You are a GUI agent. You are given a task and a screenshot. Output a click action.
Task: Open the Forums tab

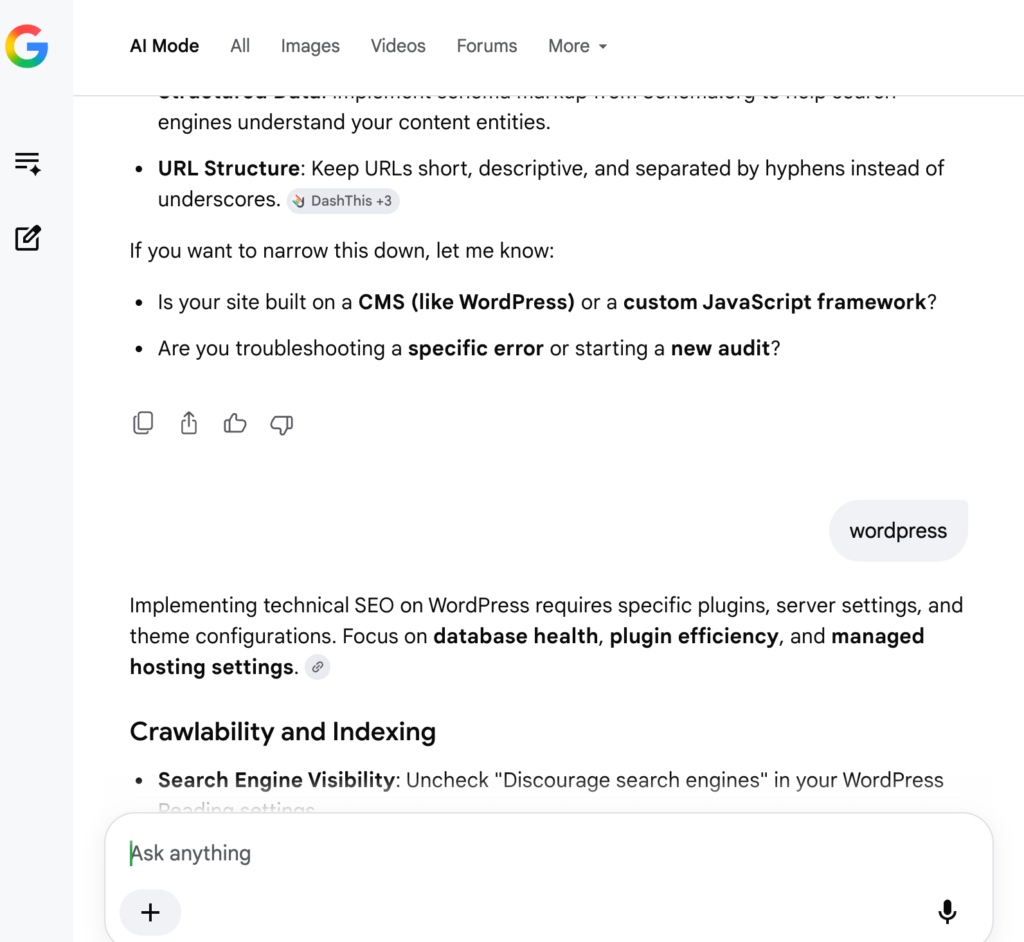coord(487,46)
